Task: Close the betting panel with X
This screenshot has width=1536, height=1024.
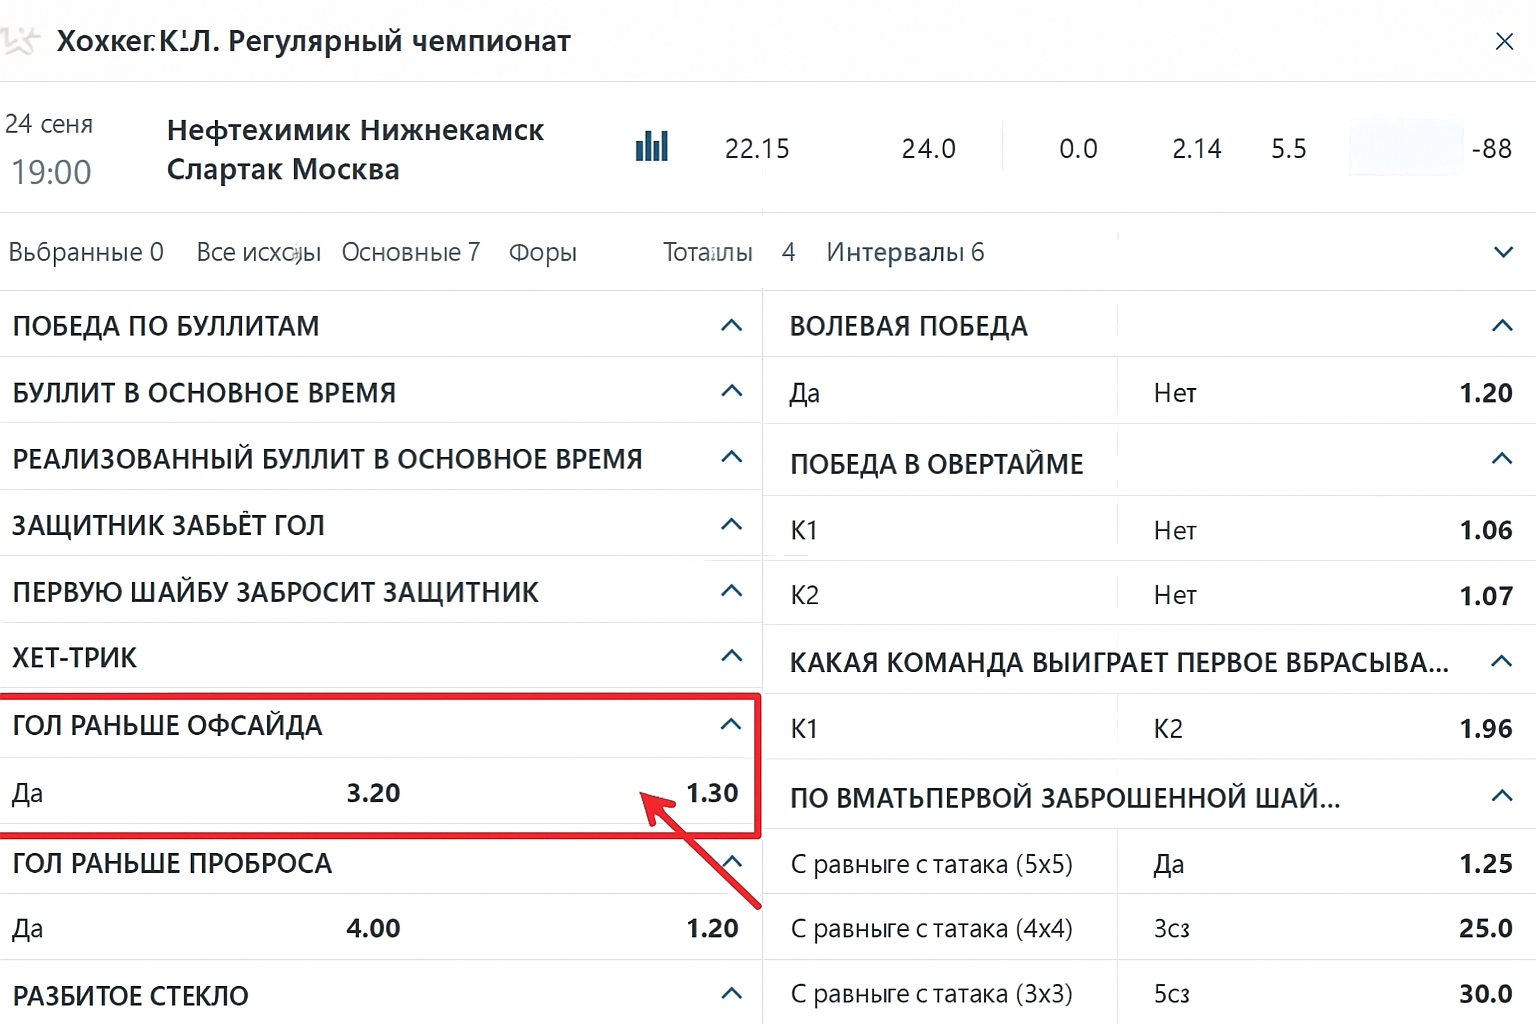Action: (1503, 41)
